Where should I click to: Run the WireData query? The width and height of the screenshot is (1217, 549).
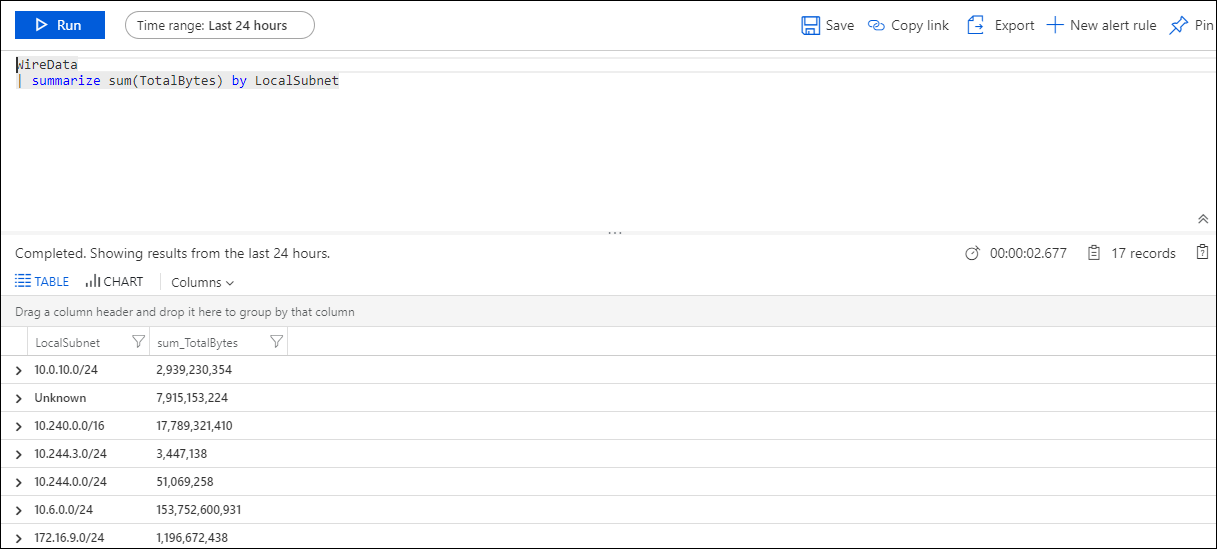(60, 25)
